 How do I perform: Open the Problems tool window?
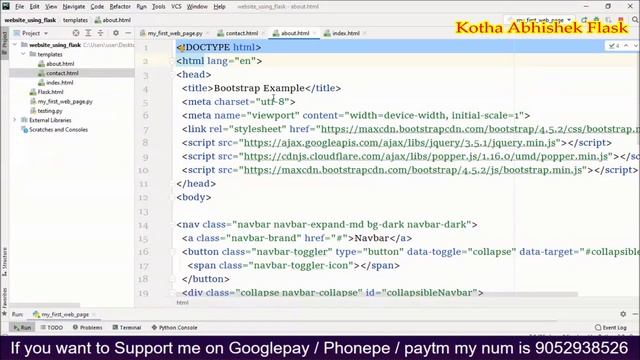(87, 327)
